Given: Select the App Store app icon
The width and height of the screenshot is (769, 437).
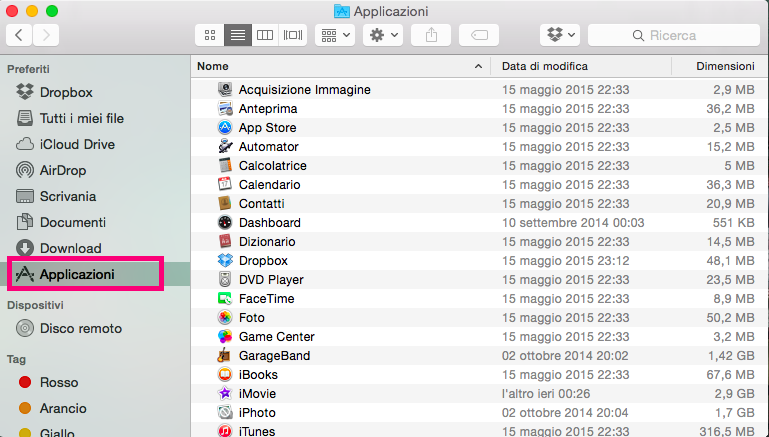Looking at the screenshot, I should (x=225, y=128).
